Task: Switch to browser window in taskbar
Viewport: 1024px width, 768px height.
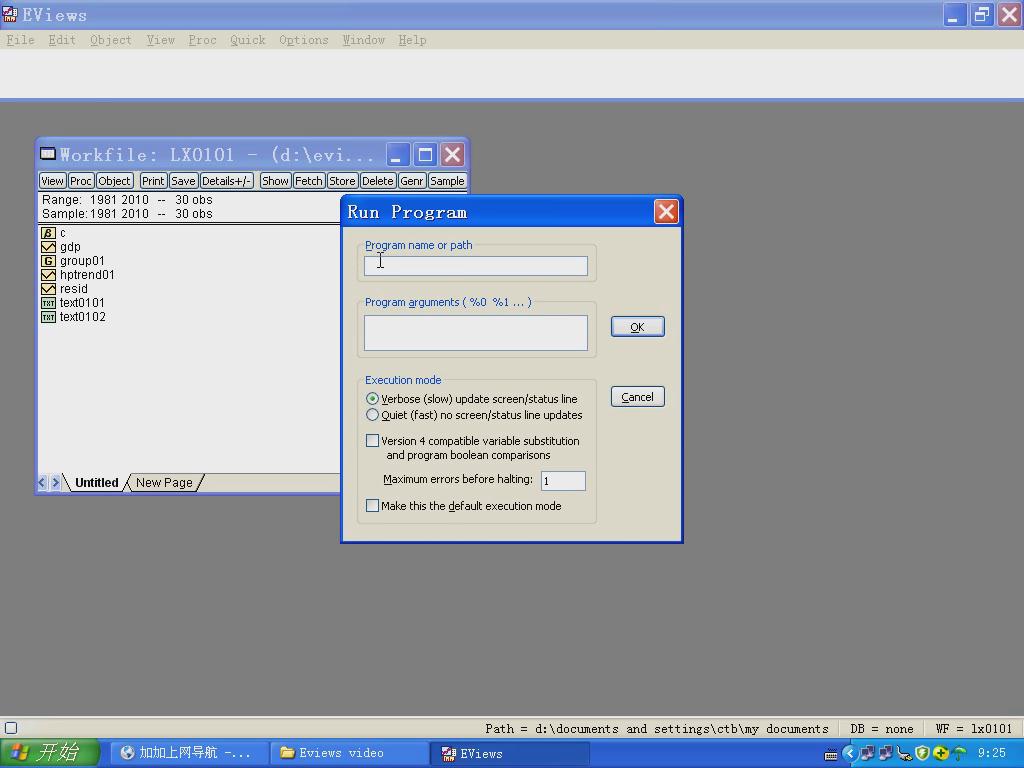Action: (187, 753)
